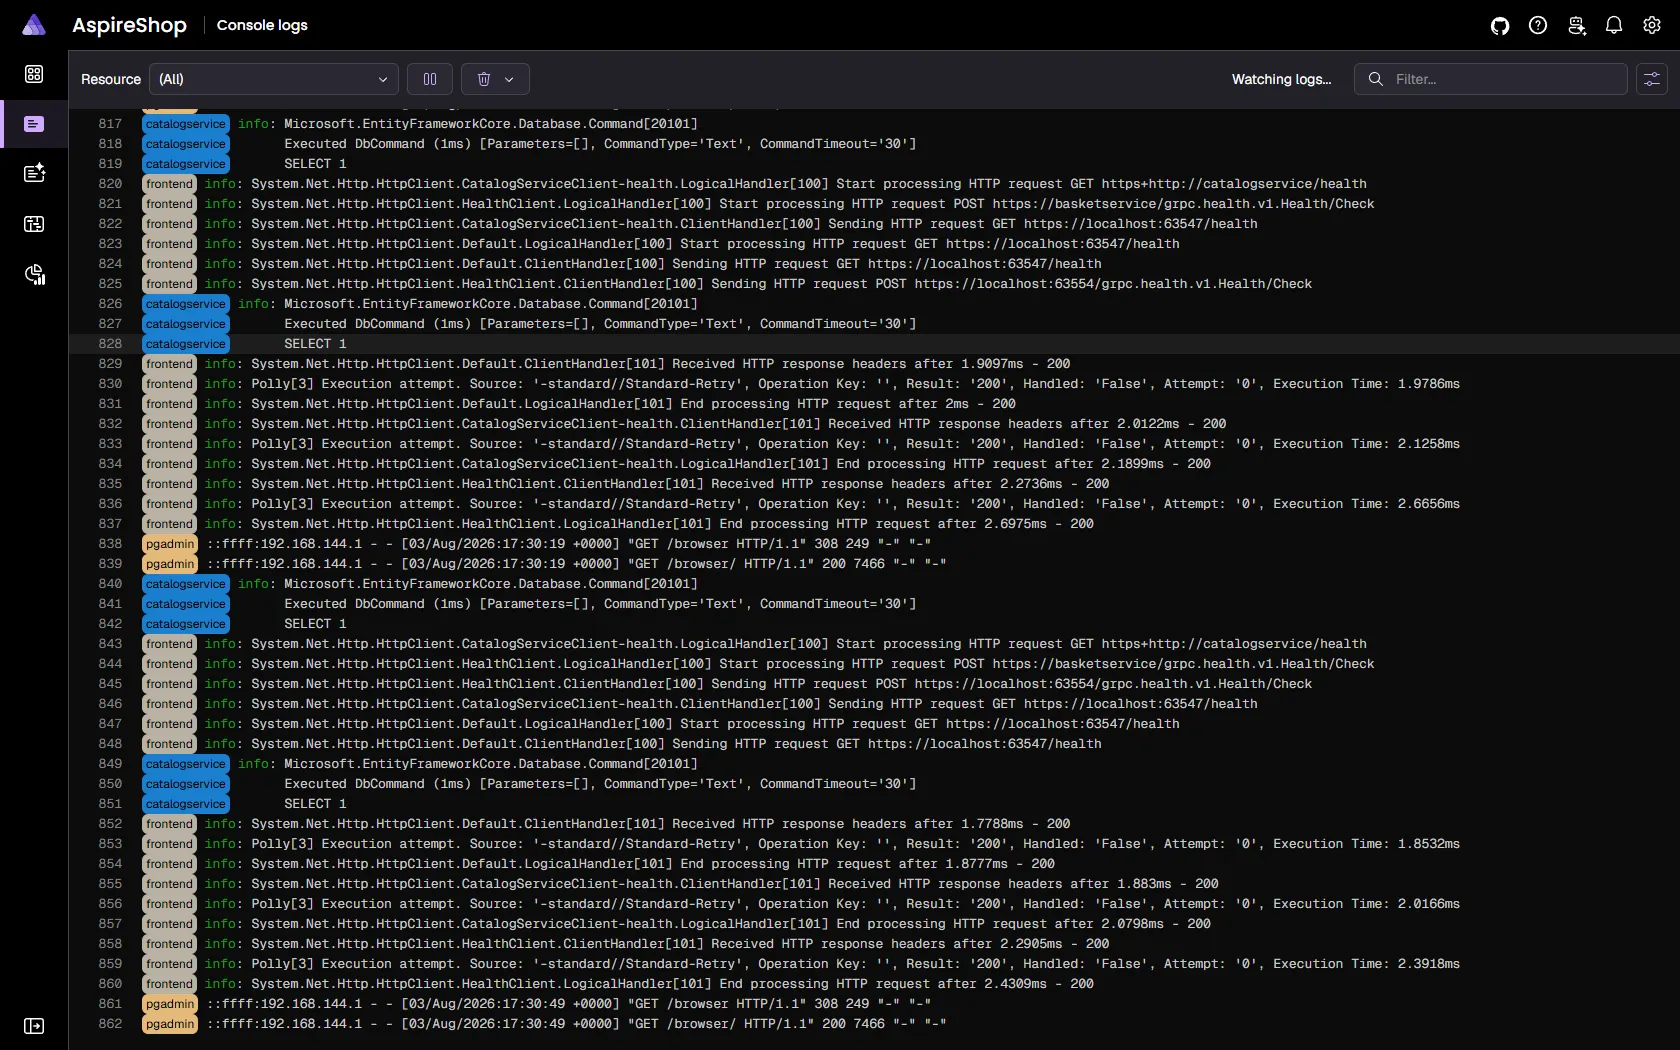Click line number 862
The height and width of the screenshot is (1050, 1680).
110,1024
